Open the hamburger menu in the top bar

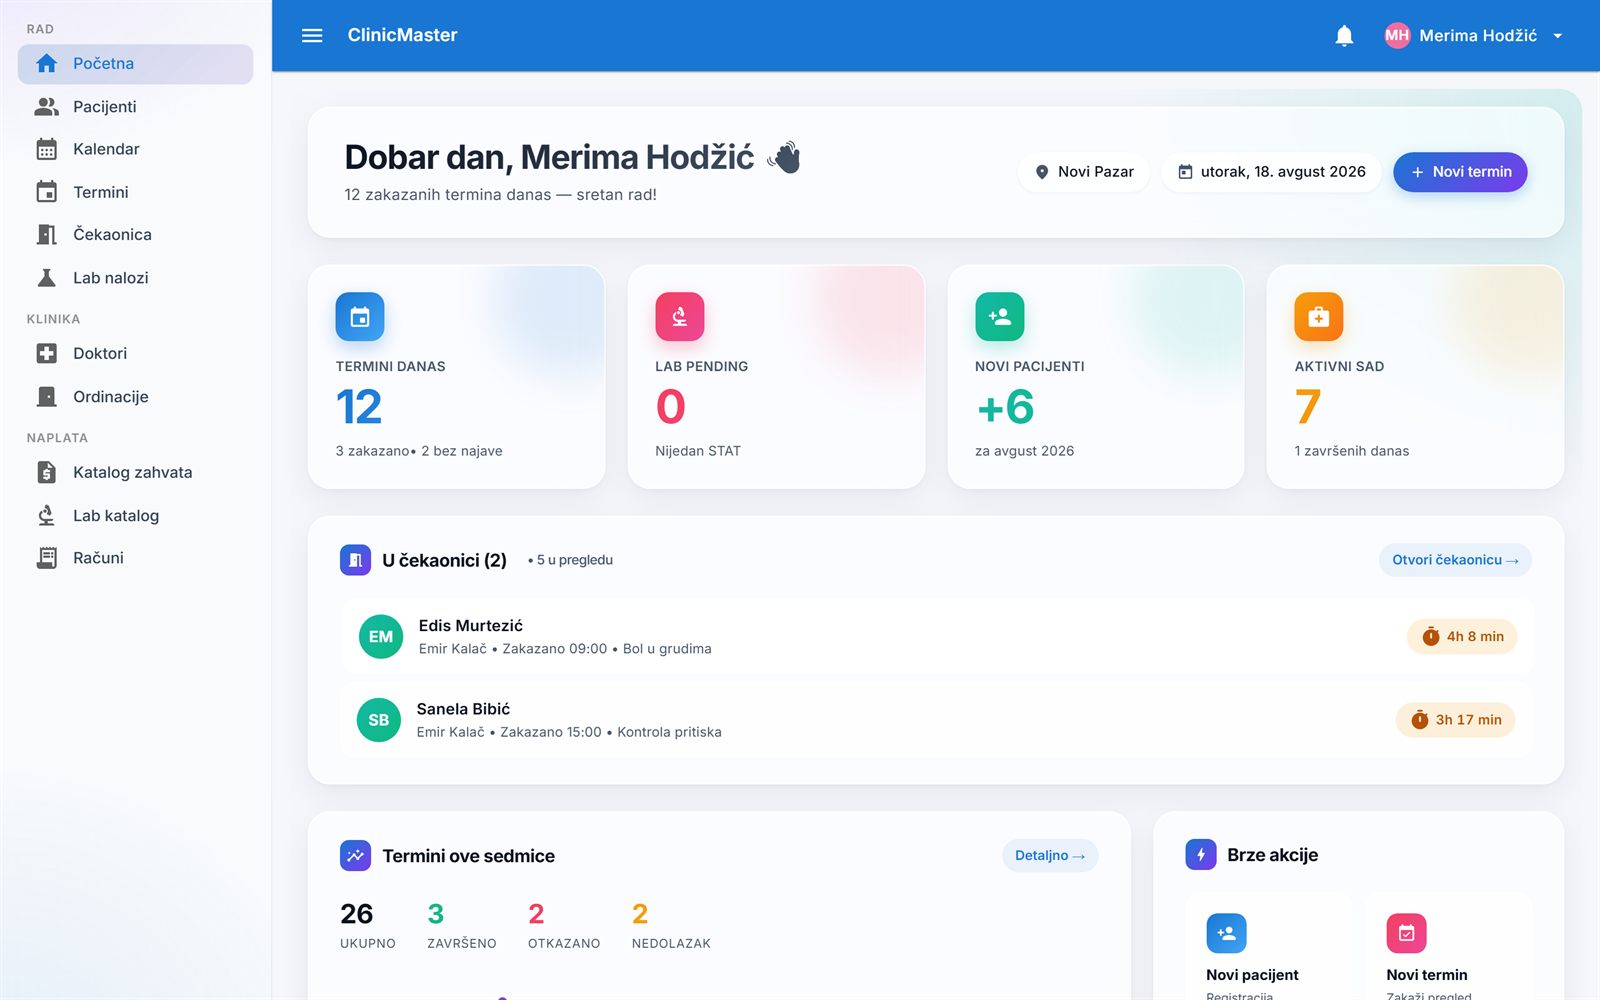(x=312, y=35)
